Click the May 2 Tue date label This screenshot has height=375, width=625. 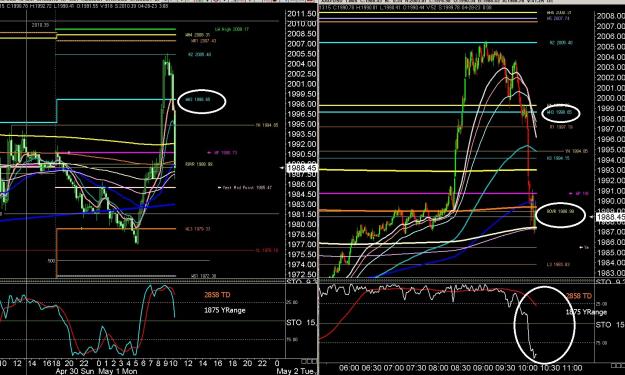pyautogui.click(x=297, y=371)
